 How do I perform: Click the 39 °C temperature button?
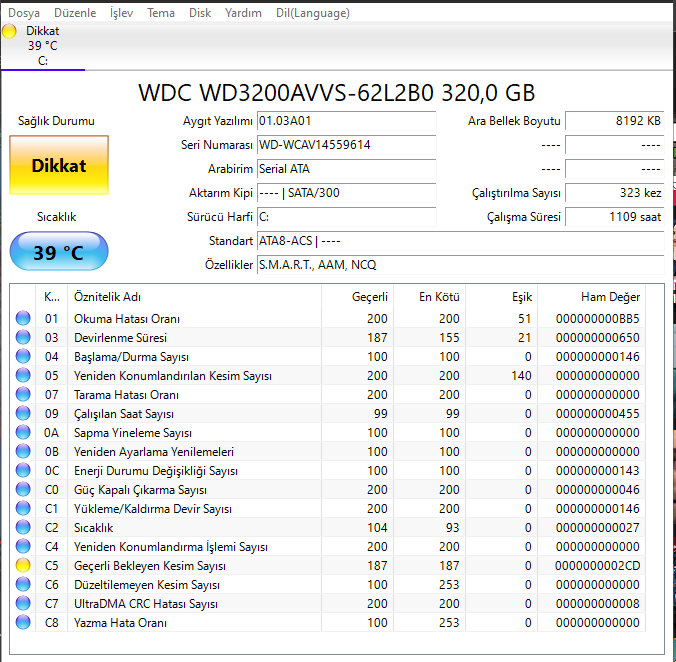(x=59, y=251)
